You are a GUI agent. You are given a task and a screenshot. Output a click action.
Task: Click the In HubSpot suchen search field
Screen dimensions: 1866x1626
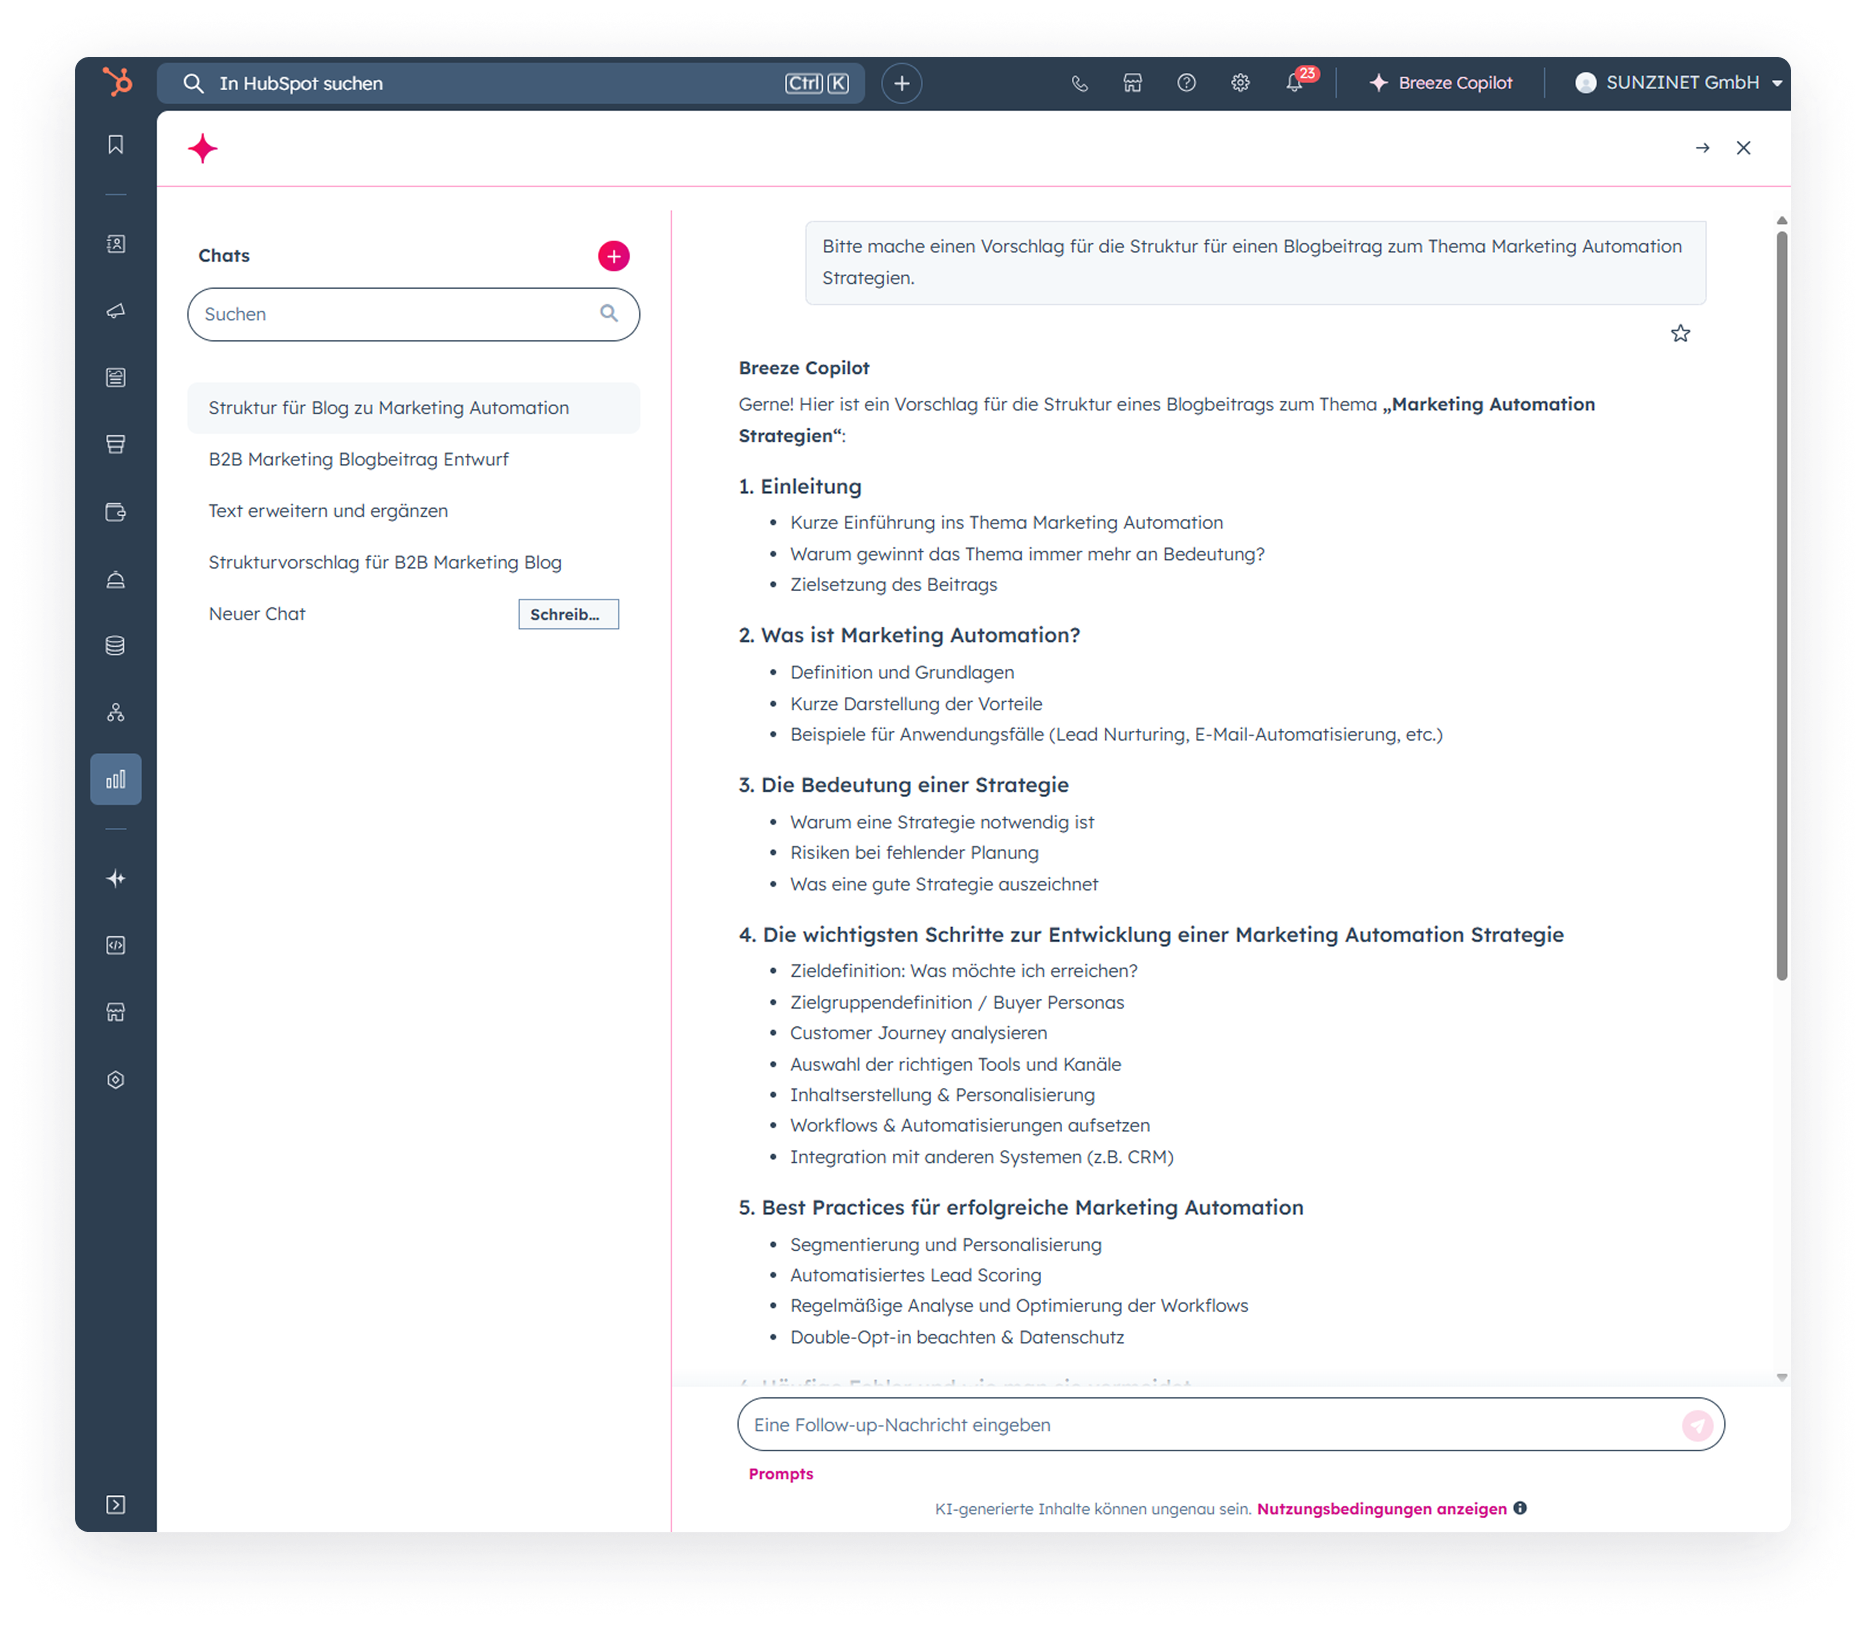510,83
